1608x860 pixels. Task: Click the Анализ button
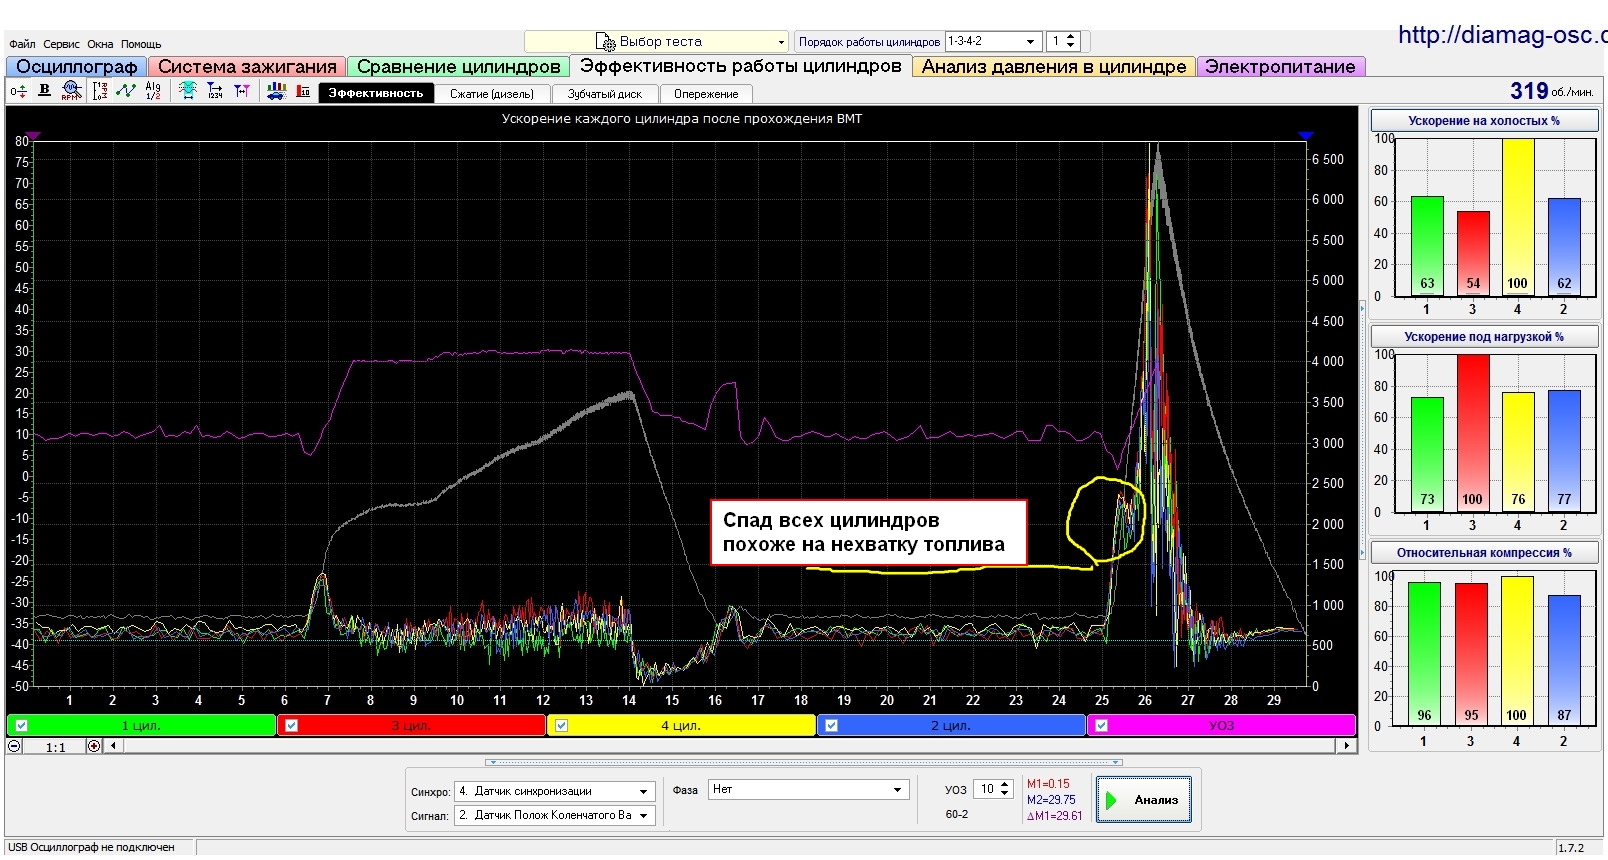pos(1144,799)
